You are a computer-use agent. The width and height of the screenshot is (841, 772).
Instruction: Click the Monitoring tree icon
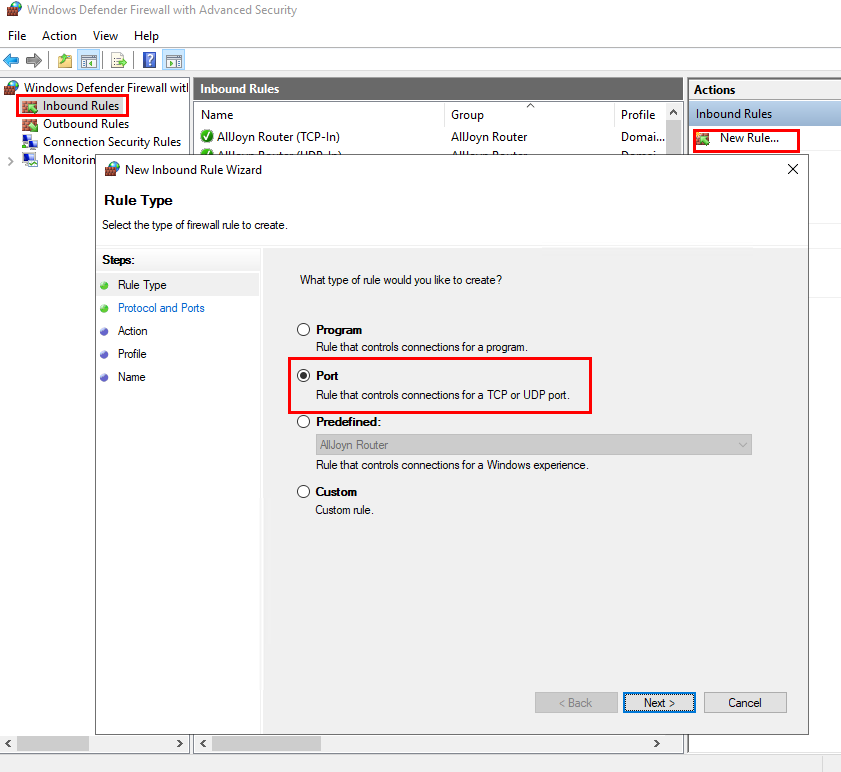coord(29,160)
